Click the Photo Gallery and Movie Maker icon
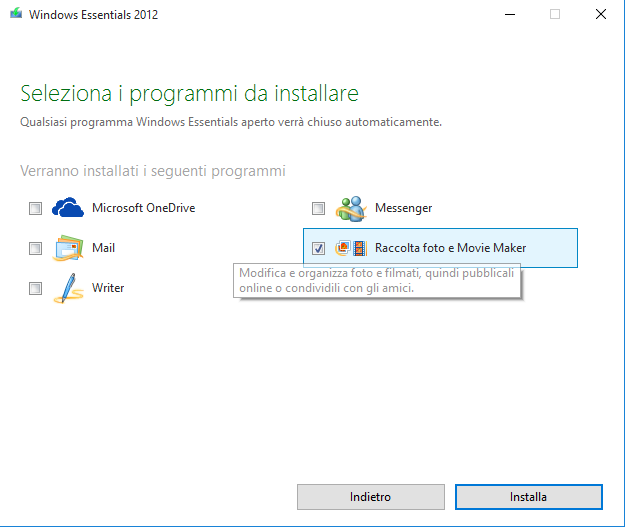Viewport: 625px width, 527px height. point(351,248)
